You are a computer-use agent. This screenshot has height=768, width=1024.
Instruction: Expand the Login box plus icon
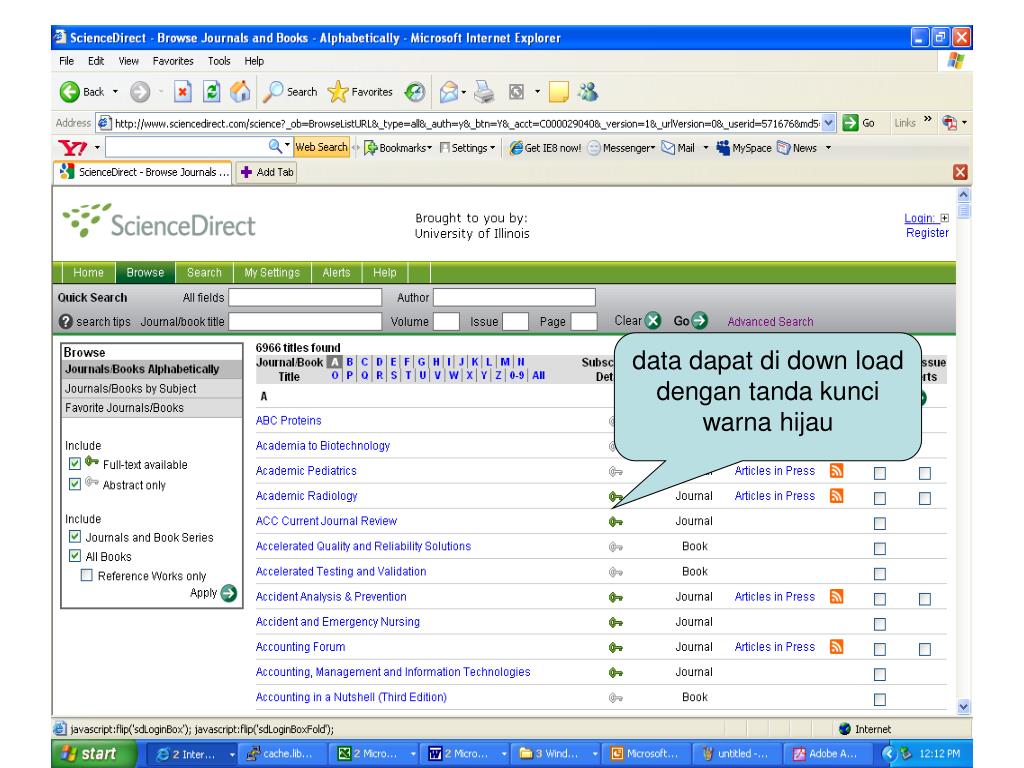click(944, 218)
